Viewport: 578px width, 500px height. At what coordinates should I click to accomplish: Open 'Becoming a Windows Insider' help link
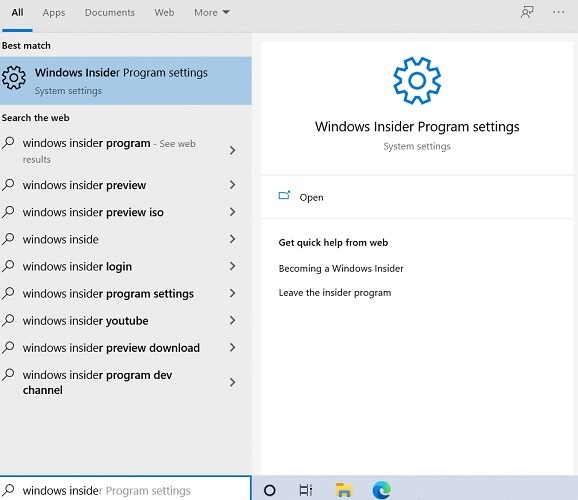[341, 268]
